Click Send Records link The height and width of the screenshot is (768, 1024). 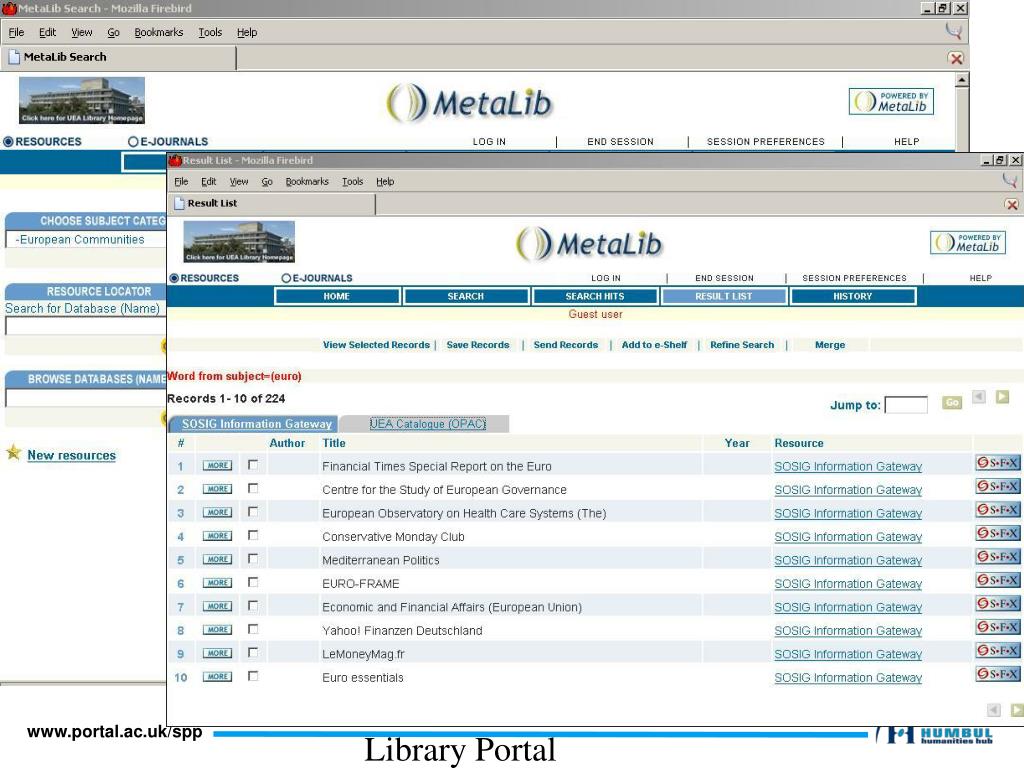[x=566, y=345]
